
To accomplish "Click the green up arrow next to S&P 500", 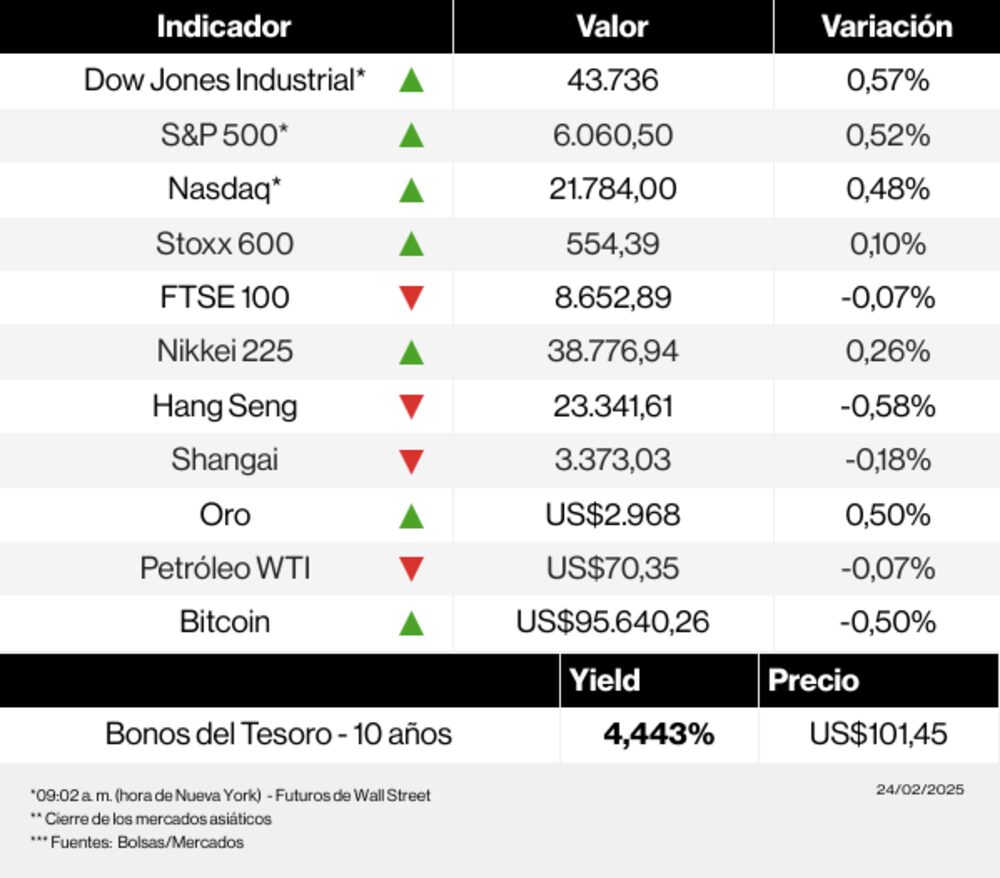I will pyautogui.click(x=411, y=135).
